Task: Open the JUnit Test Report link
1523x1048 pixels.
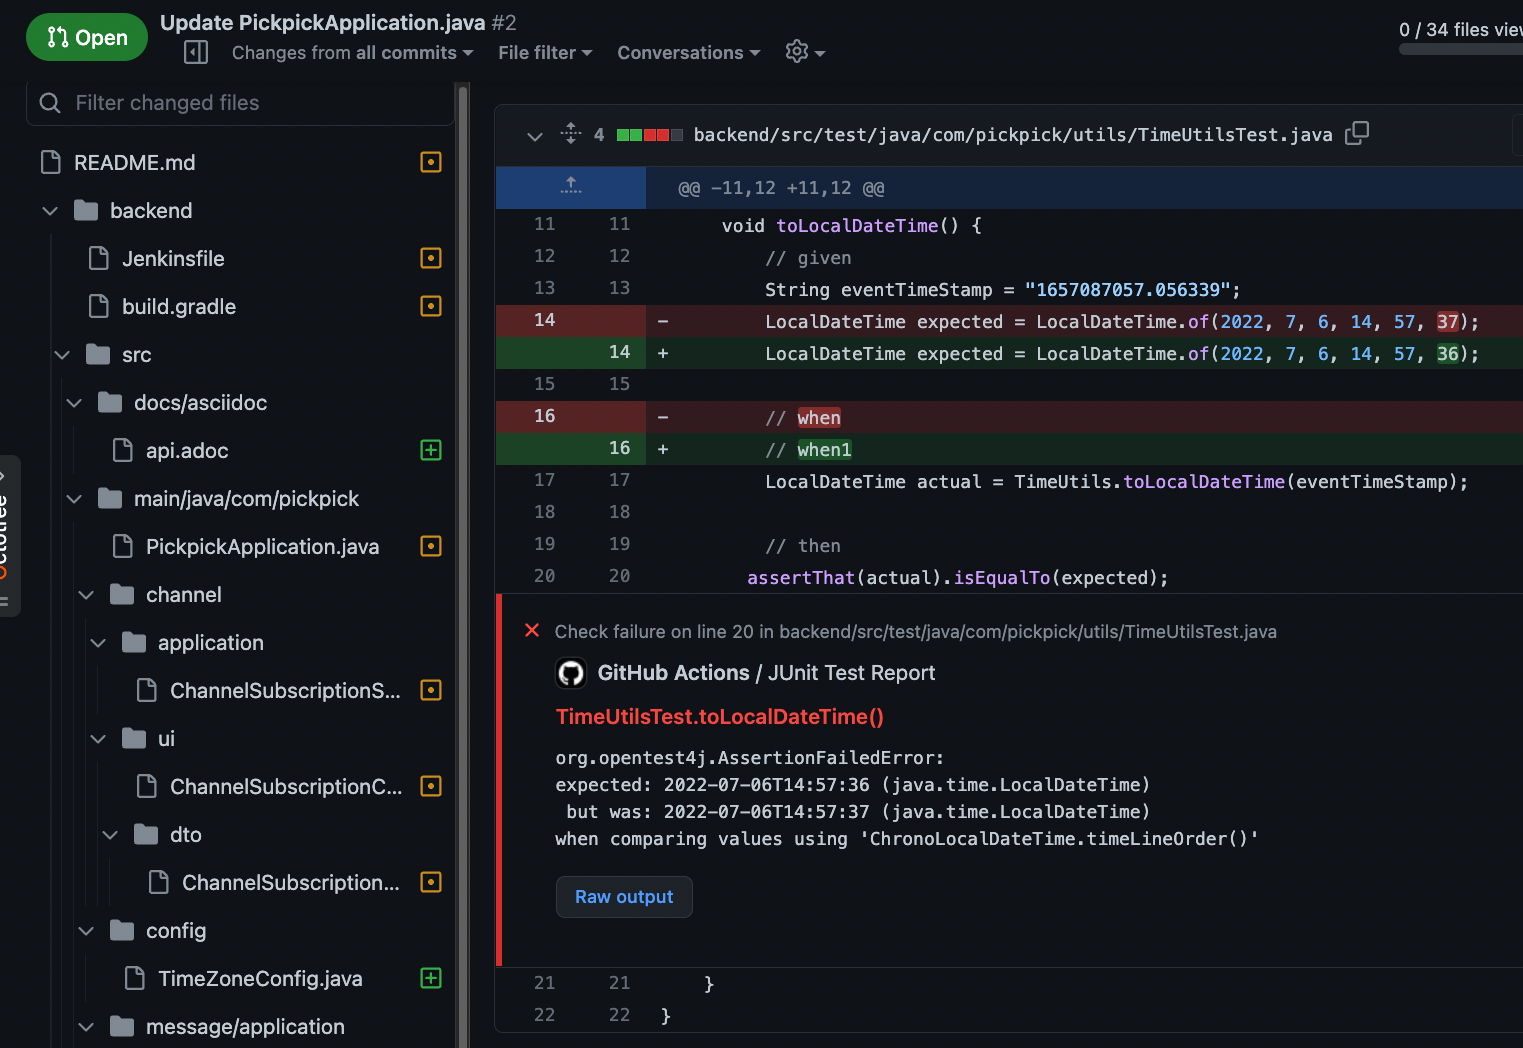Action: coord(852,673)
